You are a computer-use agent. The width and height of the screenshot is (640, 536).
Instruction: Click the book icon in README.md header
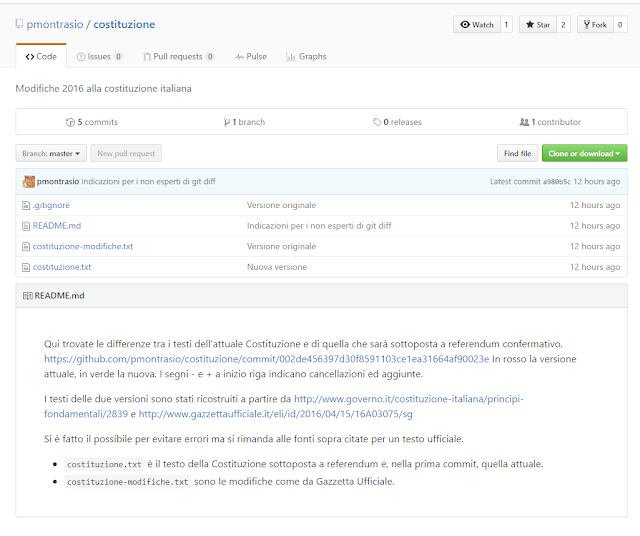[x=28, y=296]
